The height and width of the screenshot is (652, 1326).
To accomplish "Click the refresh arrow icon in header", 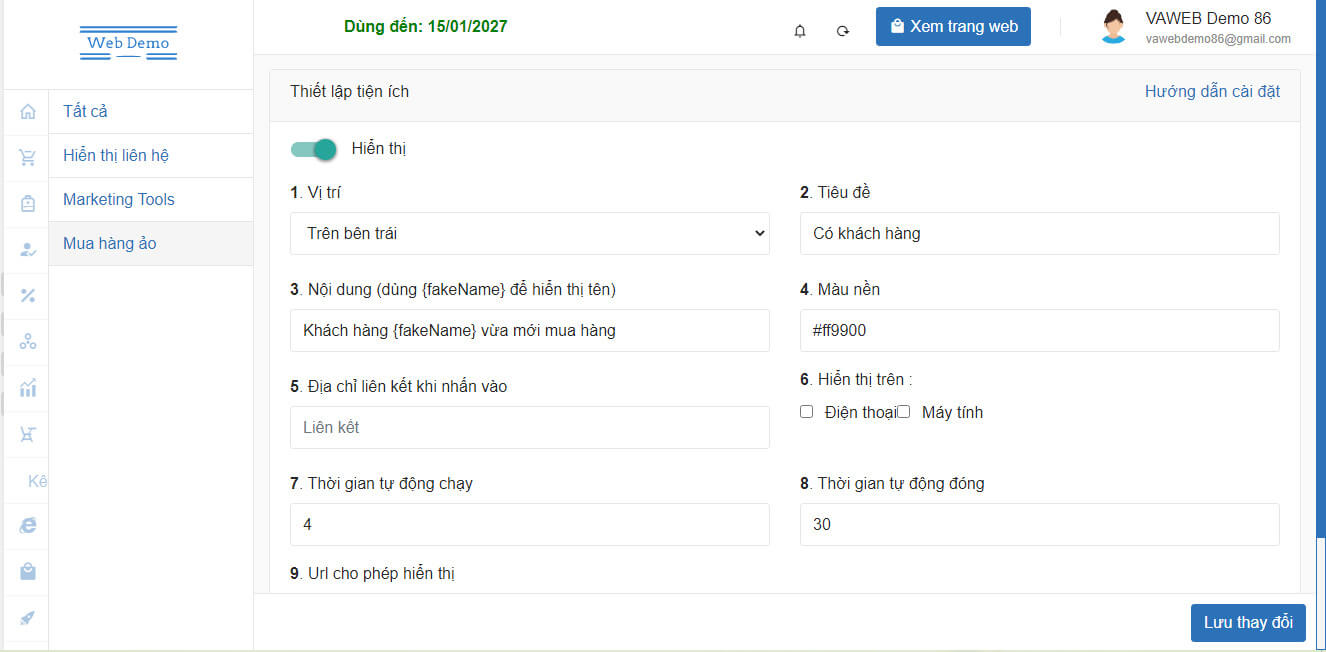I will point(843,31).
